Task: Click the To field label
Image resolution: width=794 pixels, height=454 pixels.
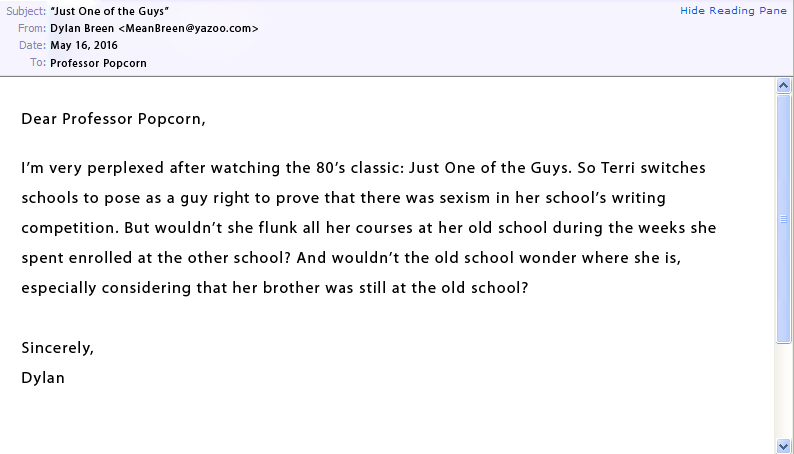Action: click(37, 63)
